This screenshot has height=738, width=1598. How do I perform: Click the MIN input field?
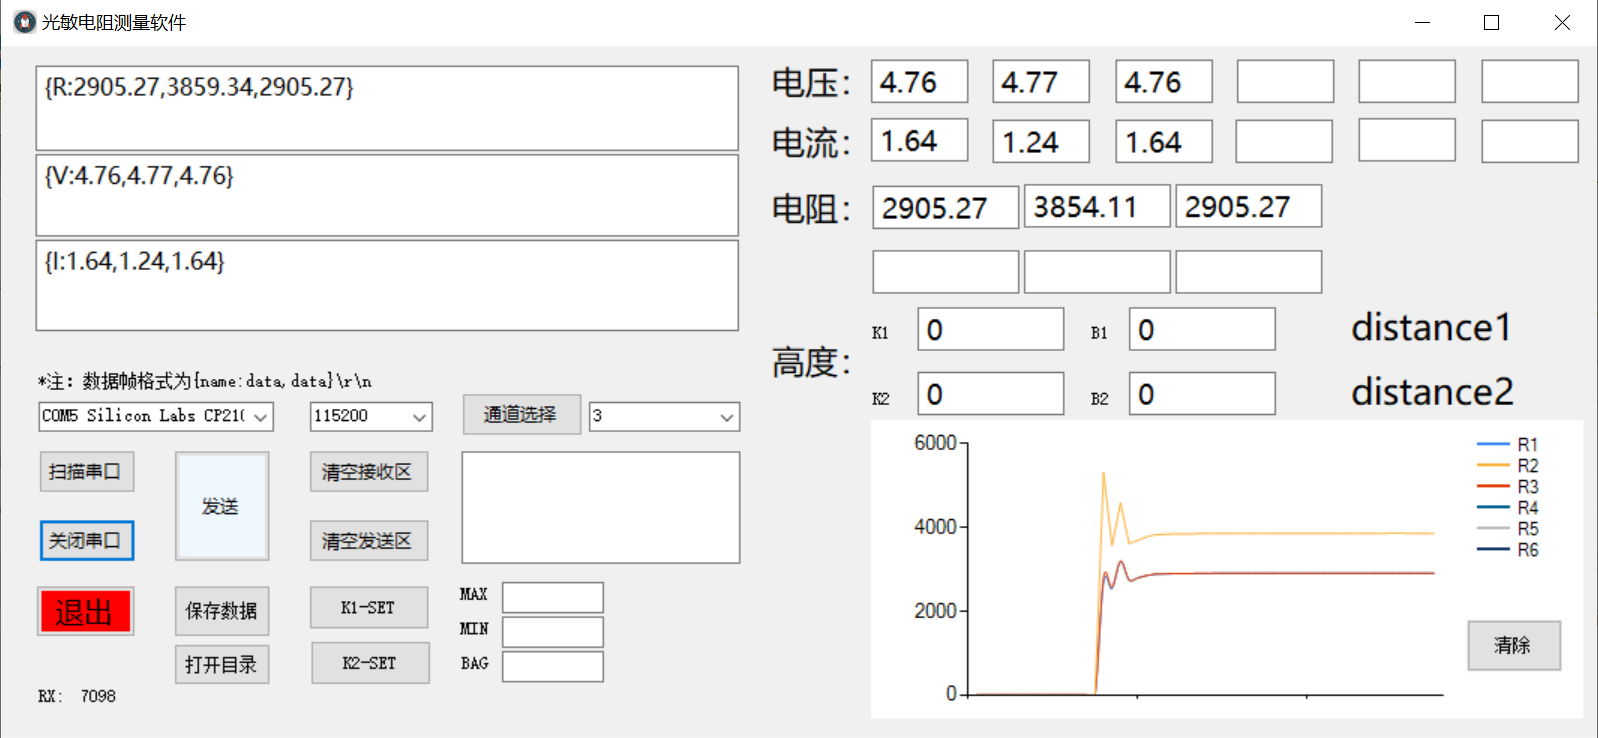click(x=553, y=632)
